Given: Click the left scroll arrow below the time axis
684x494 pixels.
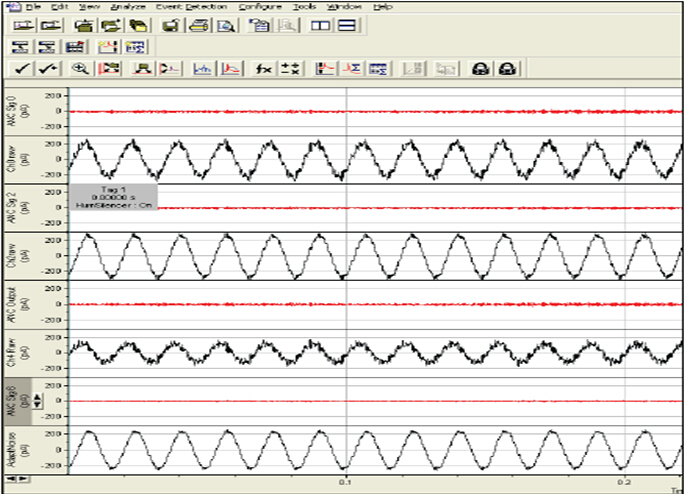Looking at the screenshot, I should 8,479.
